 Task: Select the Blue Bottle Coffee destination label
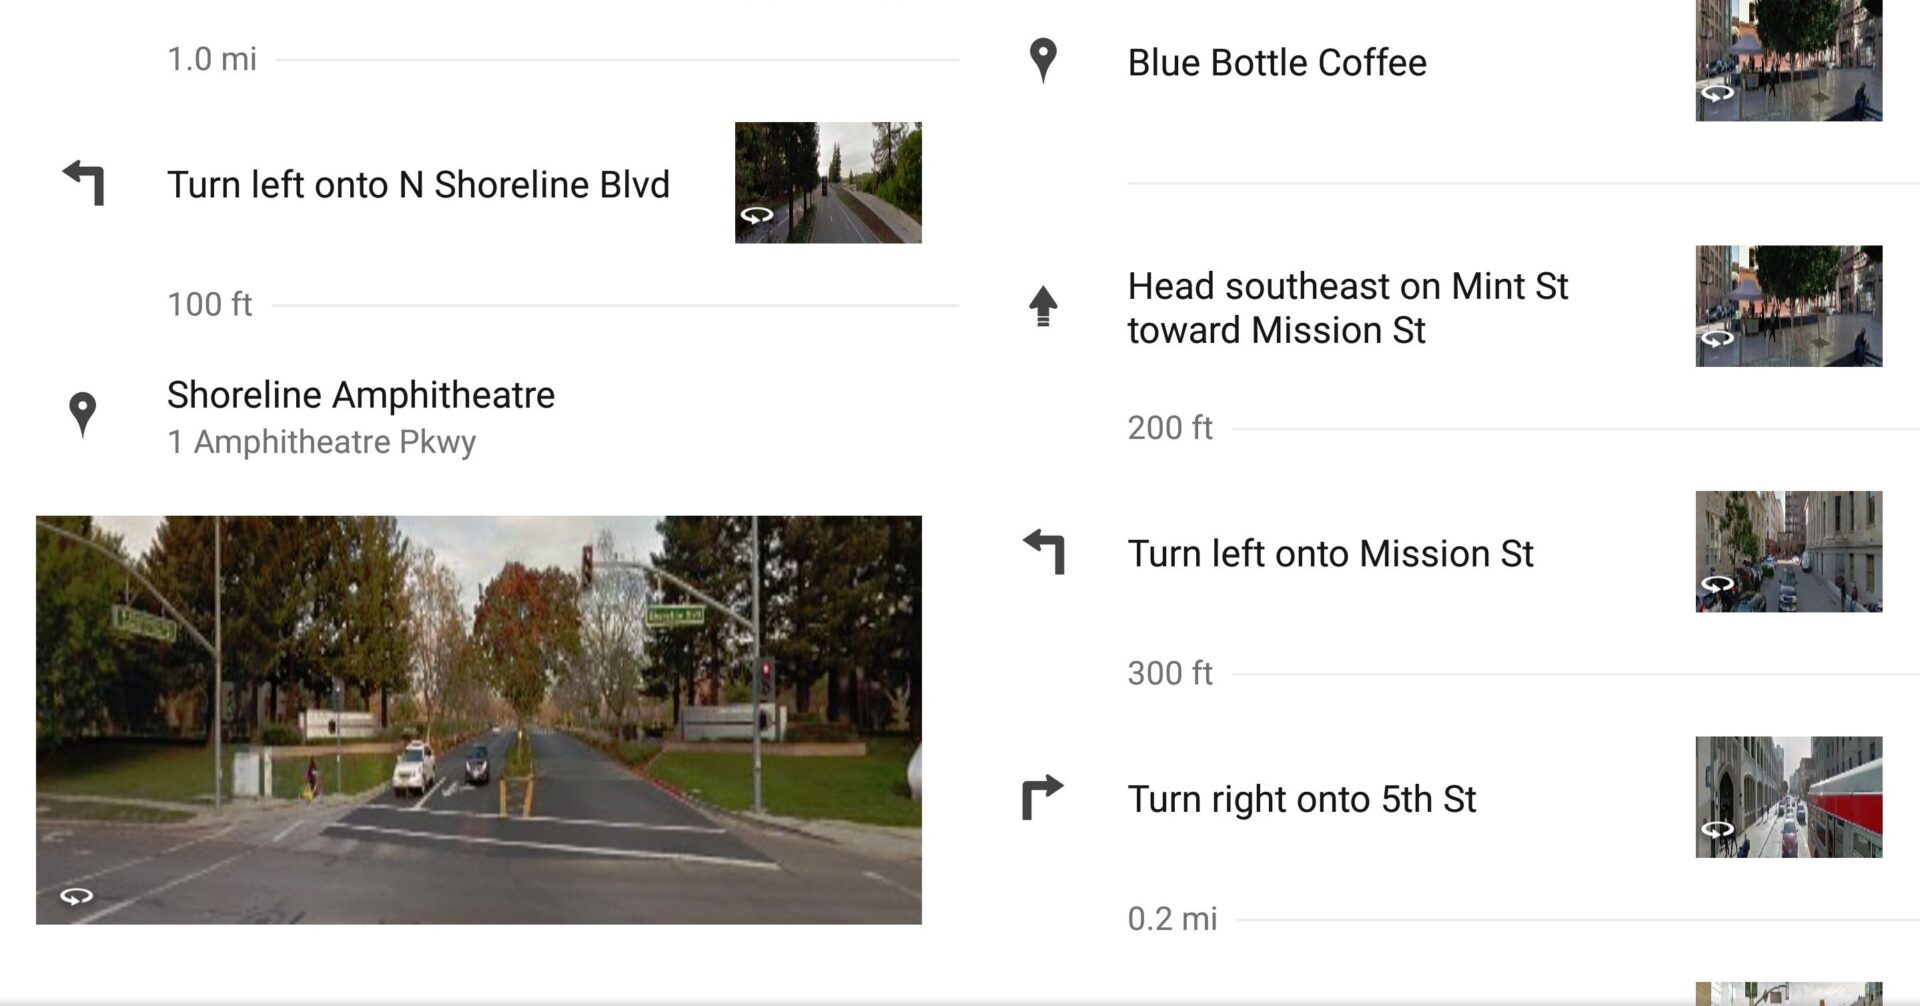pos(1277,62)
